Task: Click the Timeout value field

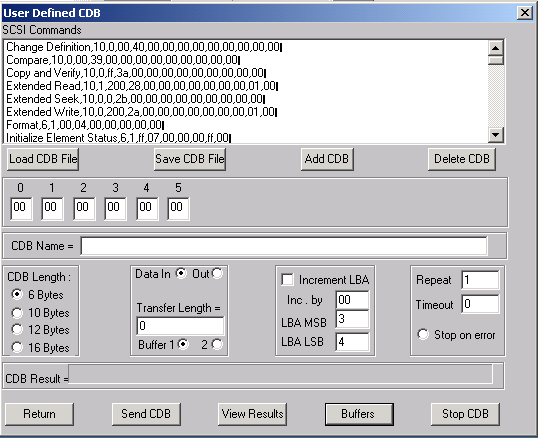Action: 480,304
